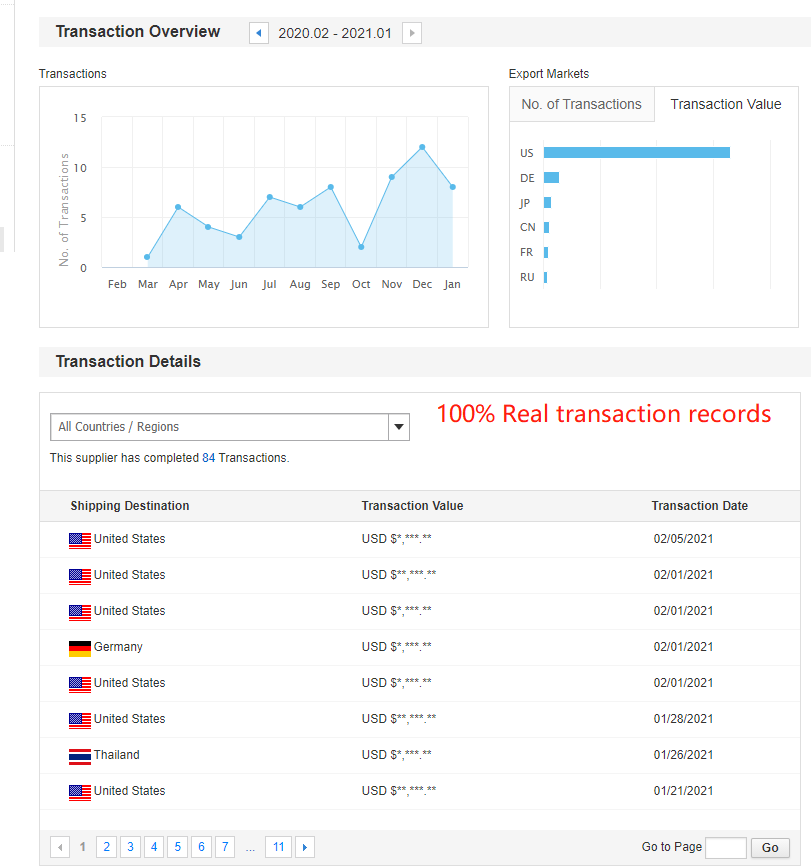Navigate to page 7 of results
This screenshot has height=868, width=811.
pyautogui.click(x=225, y=847)
